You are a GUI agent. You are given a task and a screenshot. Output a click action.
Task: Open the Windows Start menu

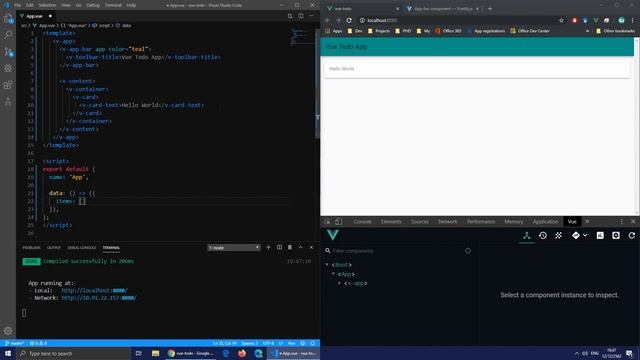(x=8, y=353)
